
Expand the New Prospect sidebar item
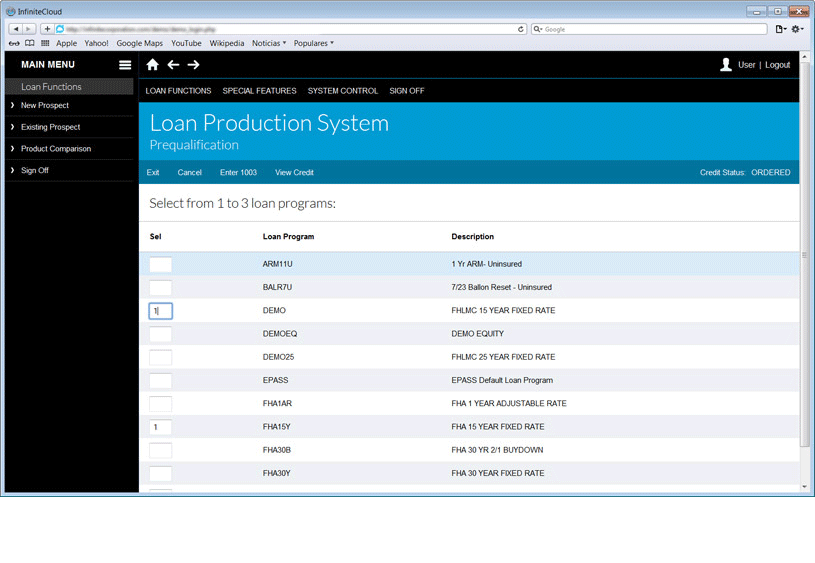point(45,105)
